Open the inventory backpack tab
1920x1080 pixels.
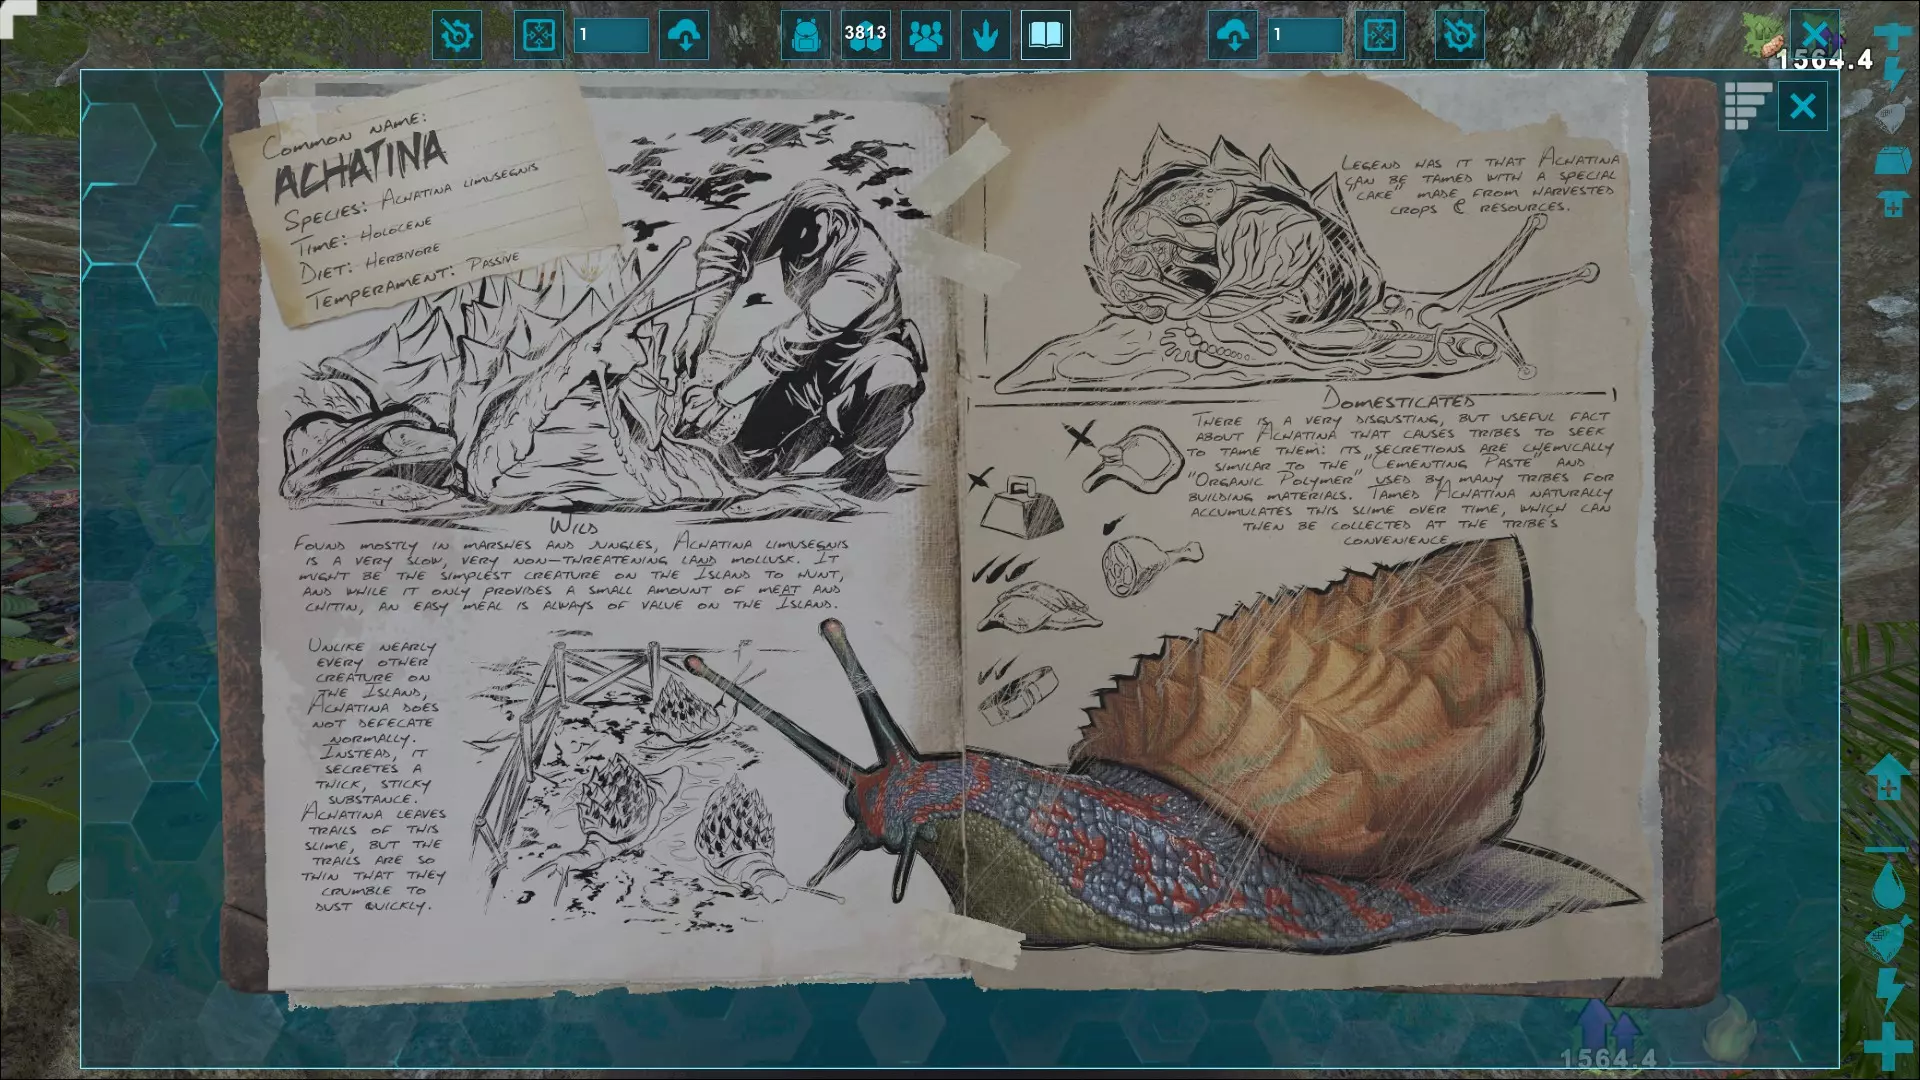tap(805, 36)
